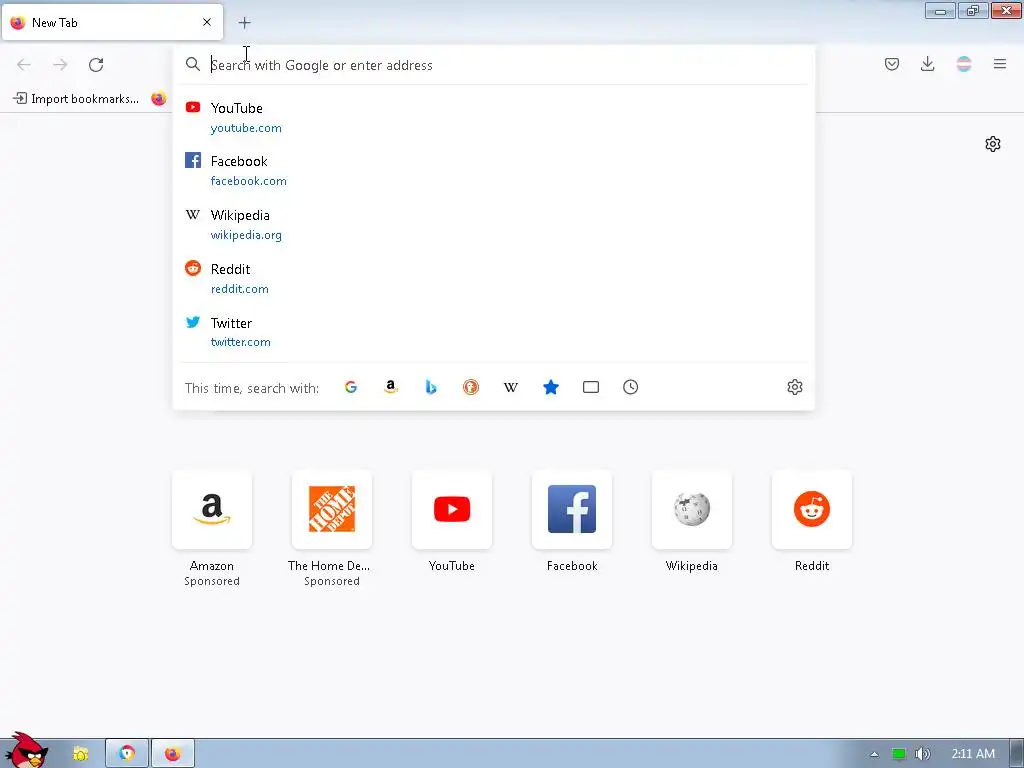This screenshot has height=768, width=1024.
Task: Click the 2:11 AM clock
Action: tap(973, 754)
